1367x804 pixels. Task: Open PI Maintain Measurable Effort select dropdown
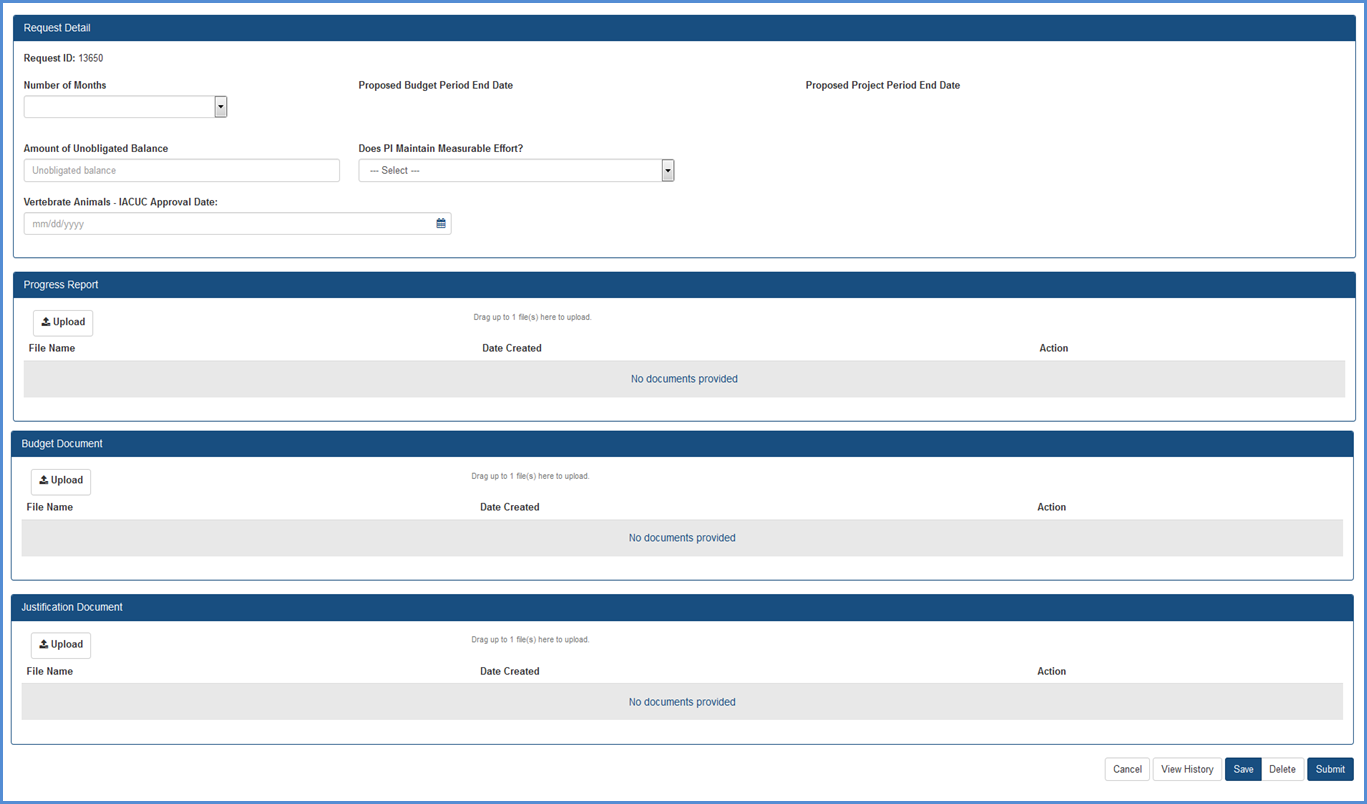click(517, 170)
